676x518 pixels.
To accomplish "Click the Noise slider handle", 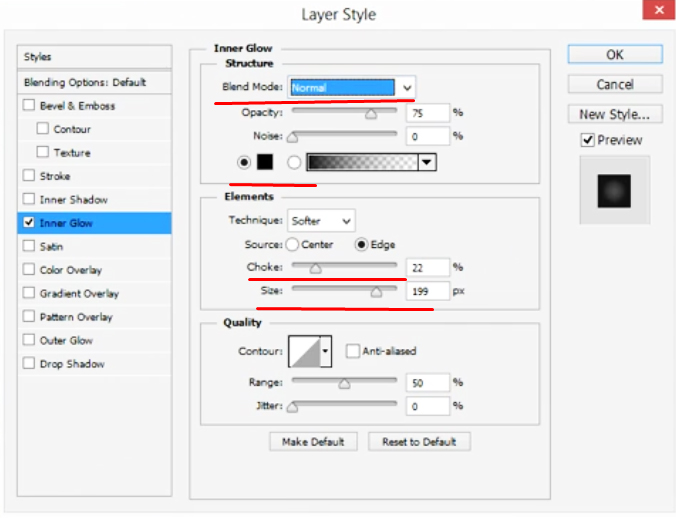I will 292,137.
